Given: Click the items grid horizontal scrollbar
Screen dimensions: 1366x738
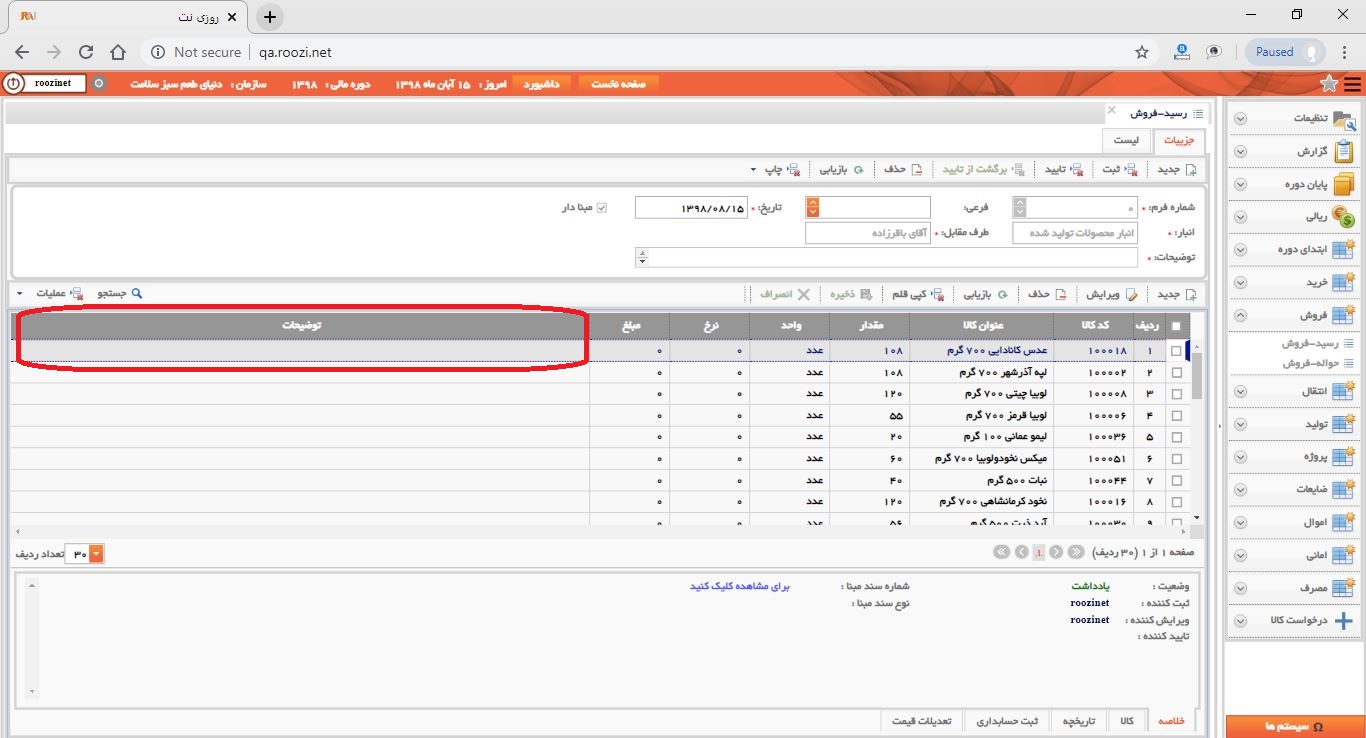Looking at the screenshot, I should click(x=600, y=531).
